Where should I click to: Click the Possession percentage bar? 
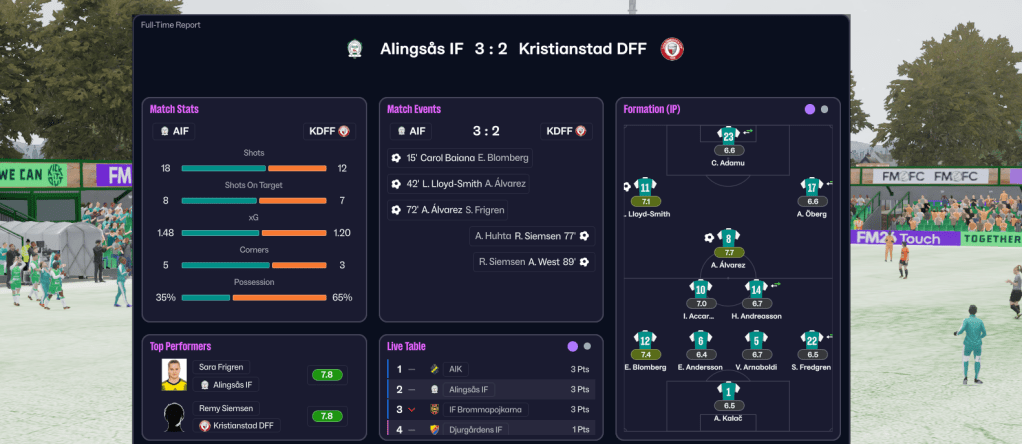click(x=253, y=297)
